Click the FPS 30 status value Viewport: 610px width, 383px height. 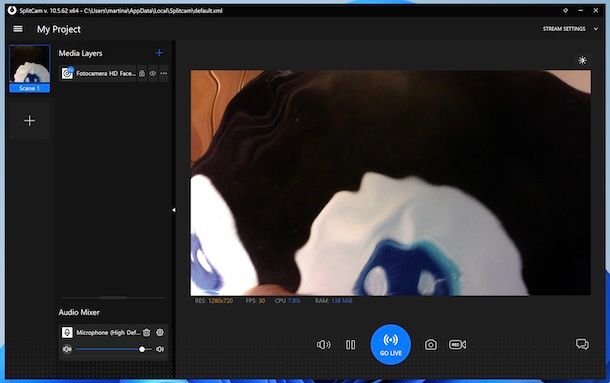click(x=255, y=300)
